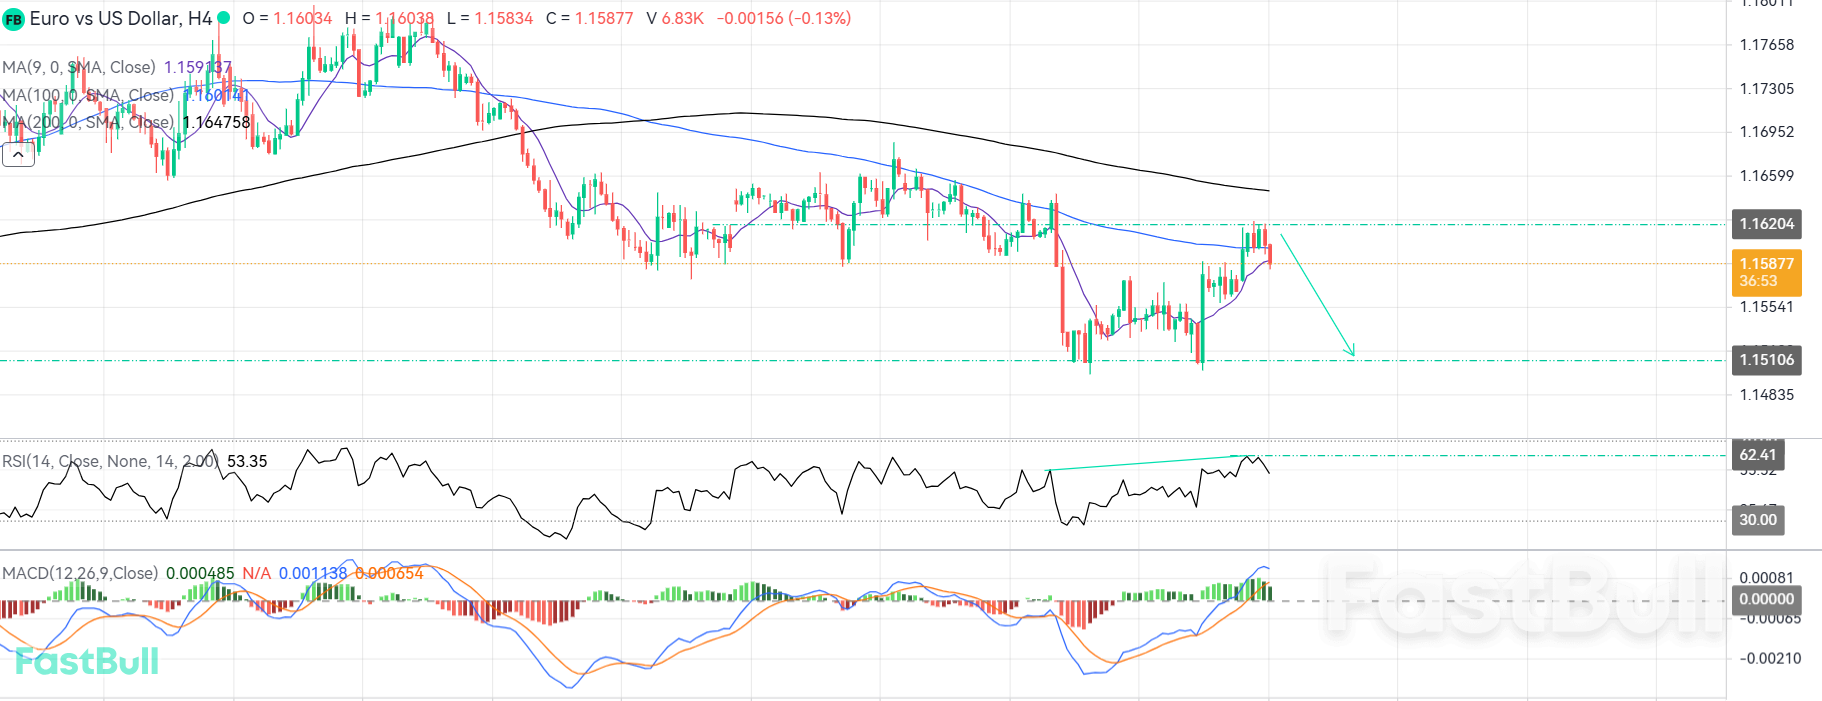Click the MA 200 value 1.164758
This screenshot has height=701, width=1822.
217,122
